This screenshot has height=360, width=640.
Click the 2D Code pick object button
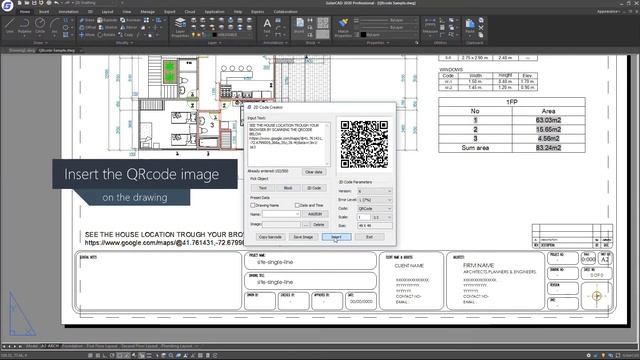(314, 188)
